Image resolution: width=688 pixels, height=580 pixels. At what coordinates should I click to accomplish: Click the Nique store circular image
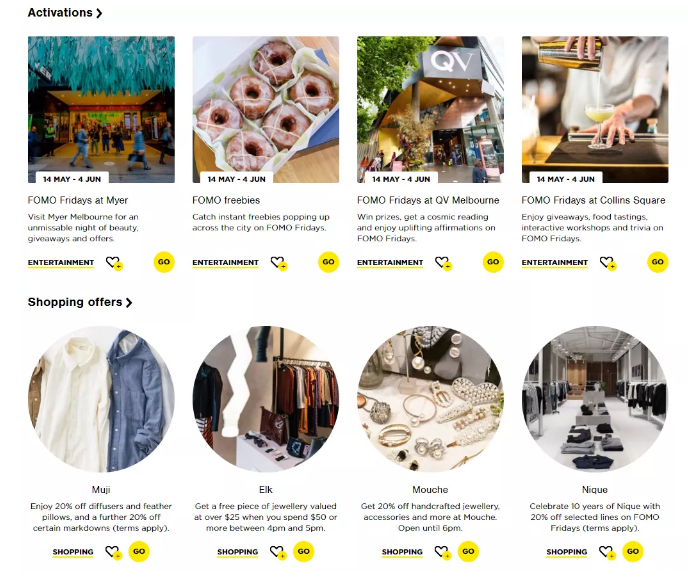click(595, 399)
